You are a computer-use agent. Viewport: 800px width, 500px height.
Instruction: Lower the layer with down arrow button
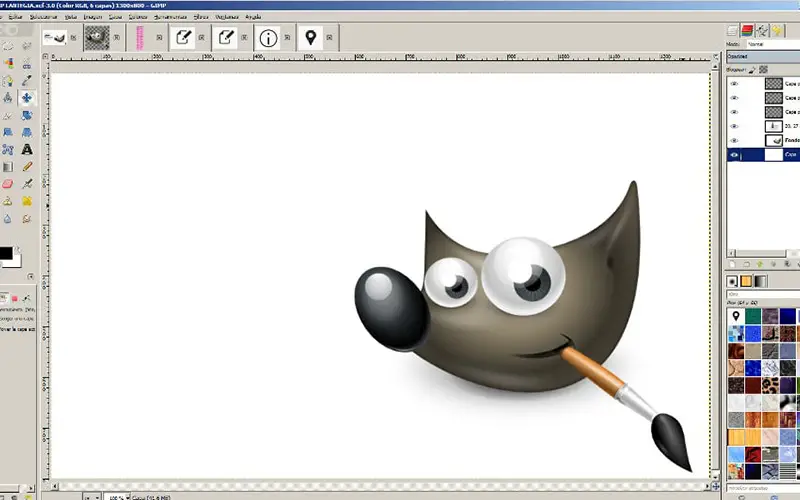pos(773,264)
